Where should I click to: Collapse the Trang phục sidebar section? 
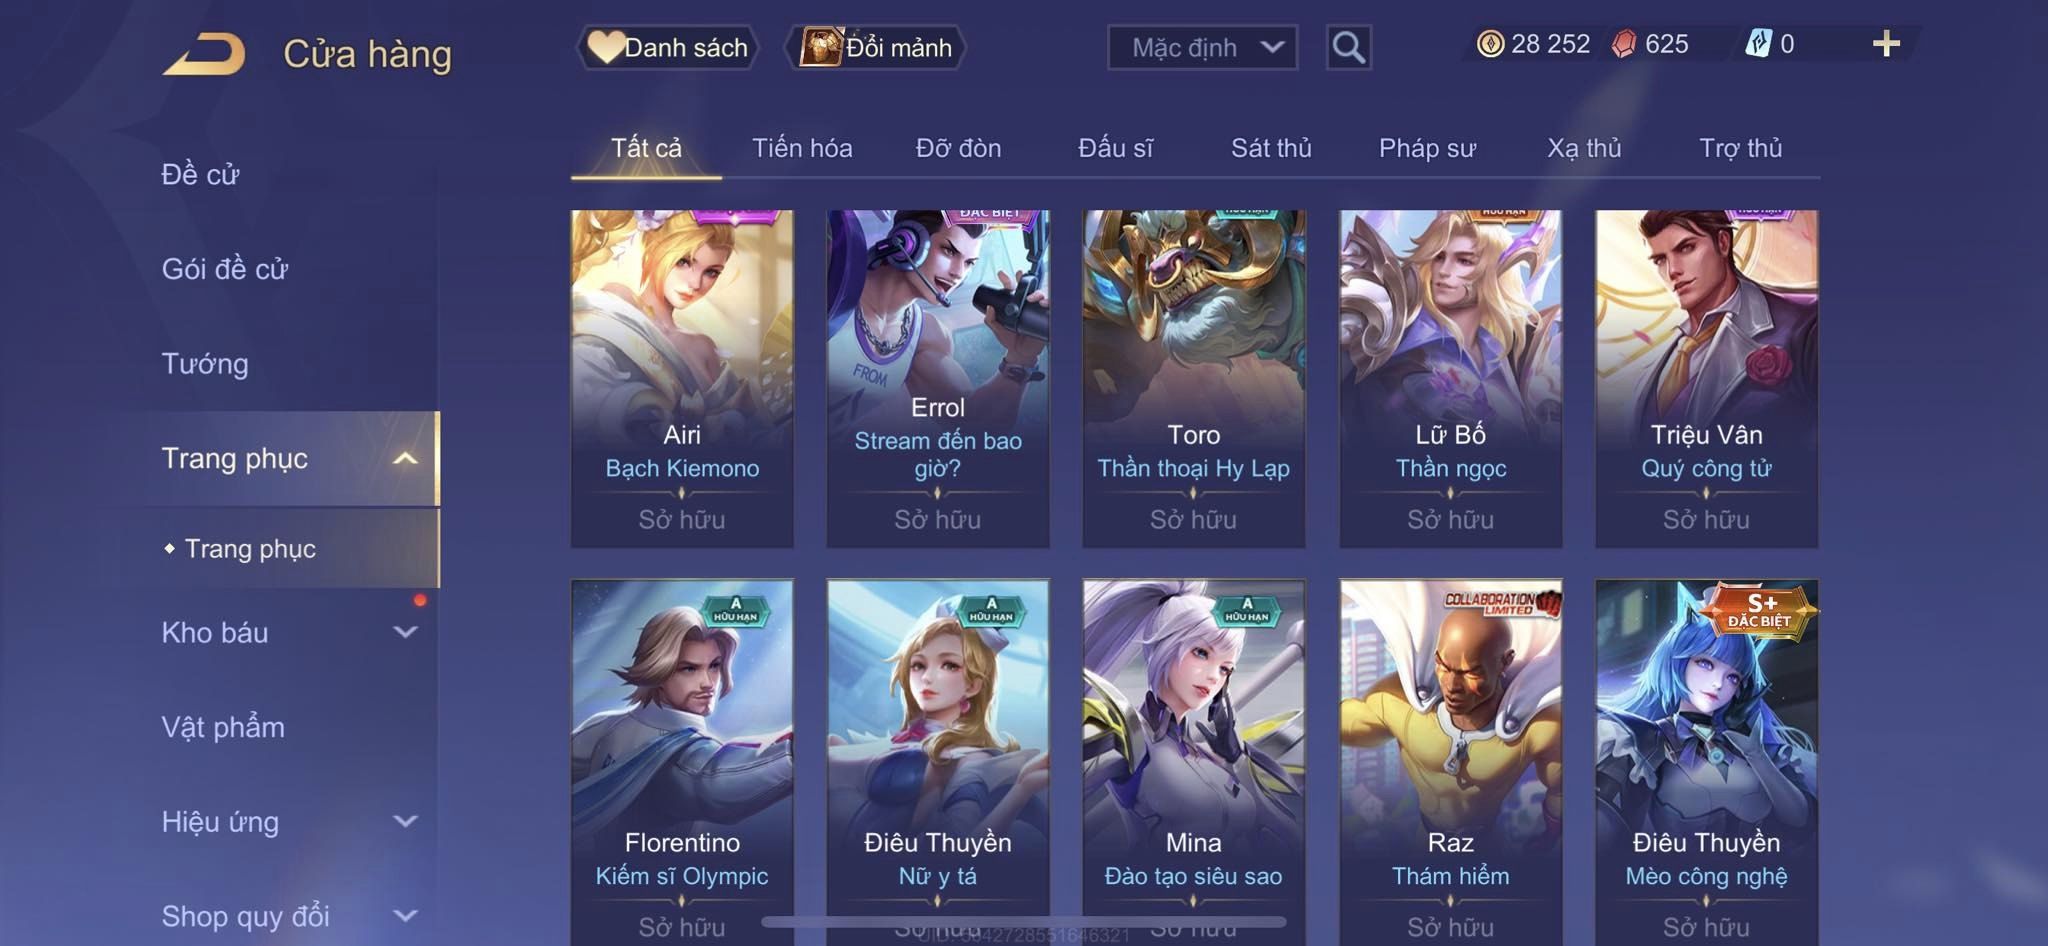[x=405, y=459]
